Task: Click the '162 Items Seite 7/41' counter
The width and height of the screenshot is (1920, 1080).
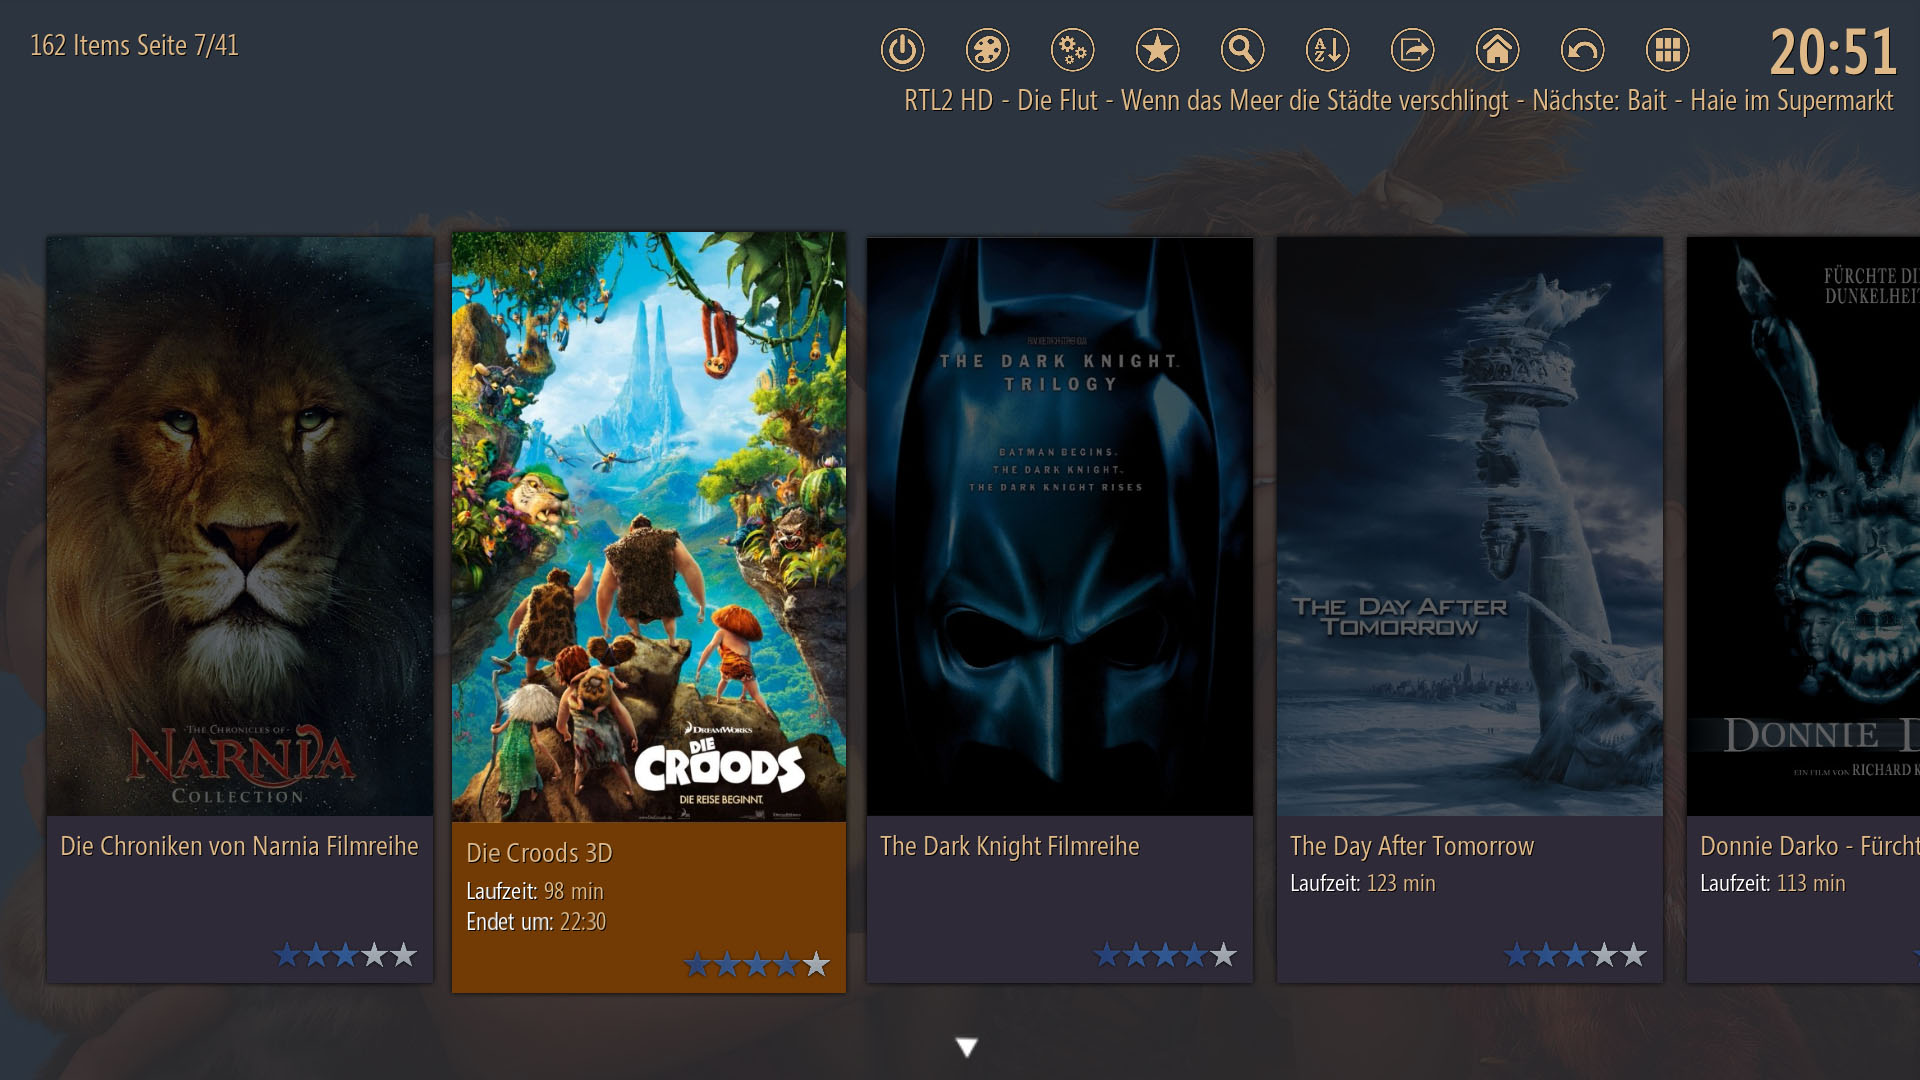Action: [x=134, y=46]
